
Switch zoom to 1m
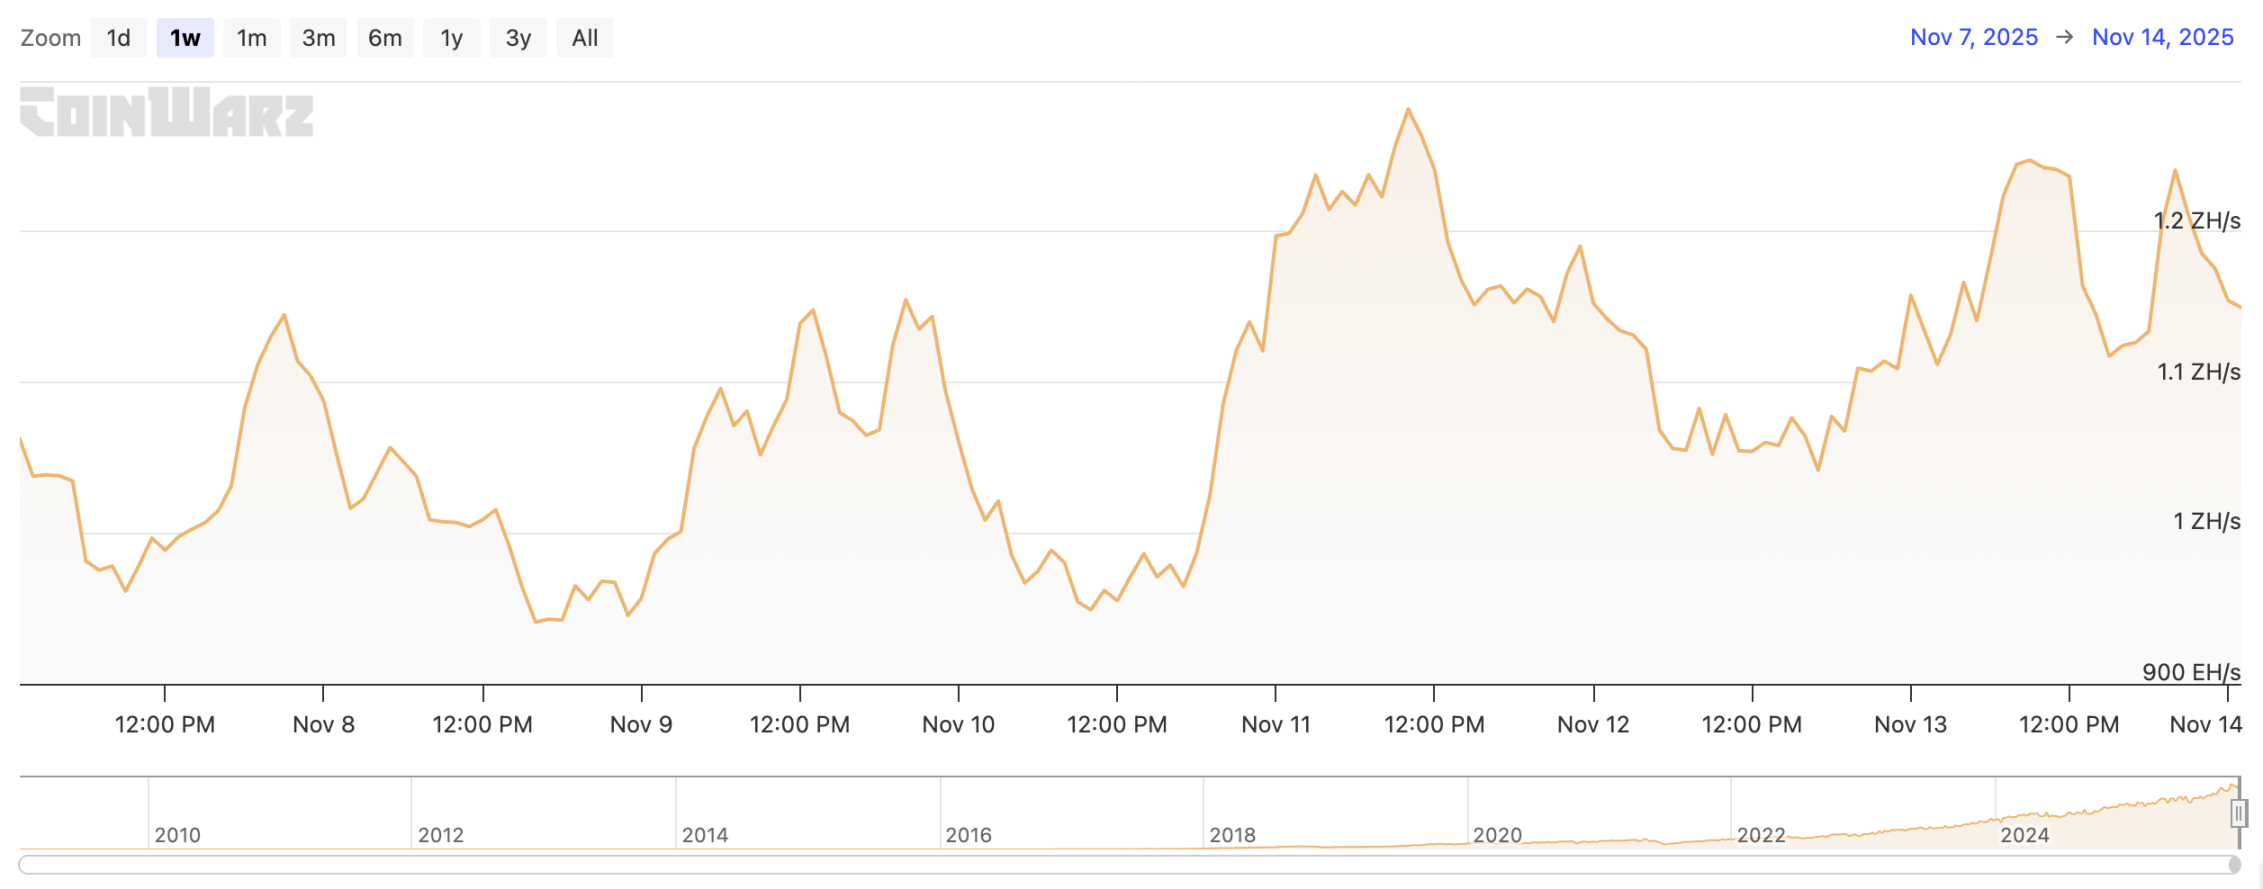pos(251,38)
